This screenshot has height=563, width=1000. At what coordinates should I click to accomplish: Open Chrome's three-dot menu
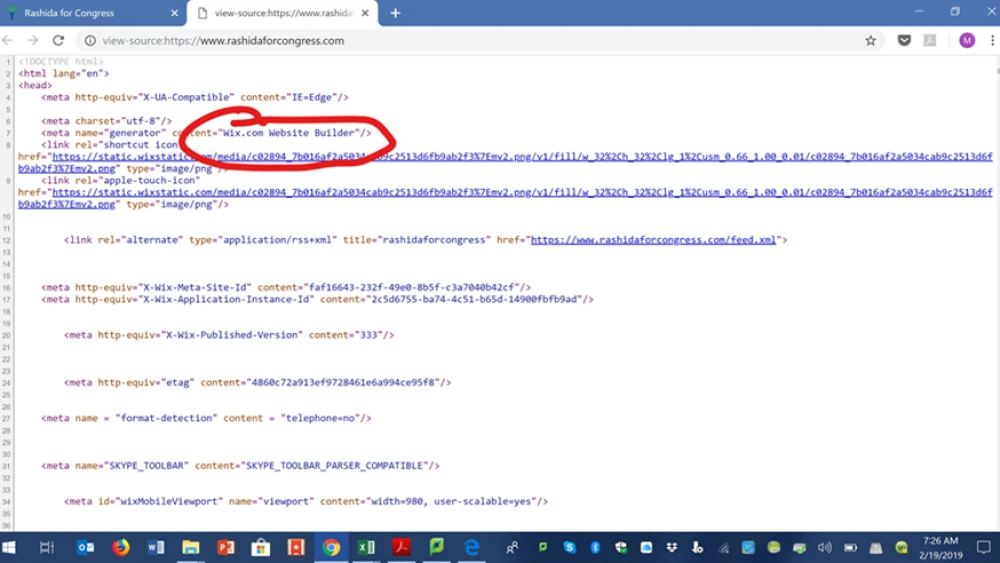[x=992, y=40]
